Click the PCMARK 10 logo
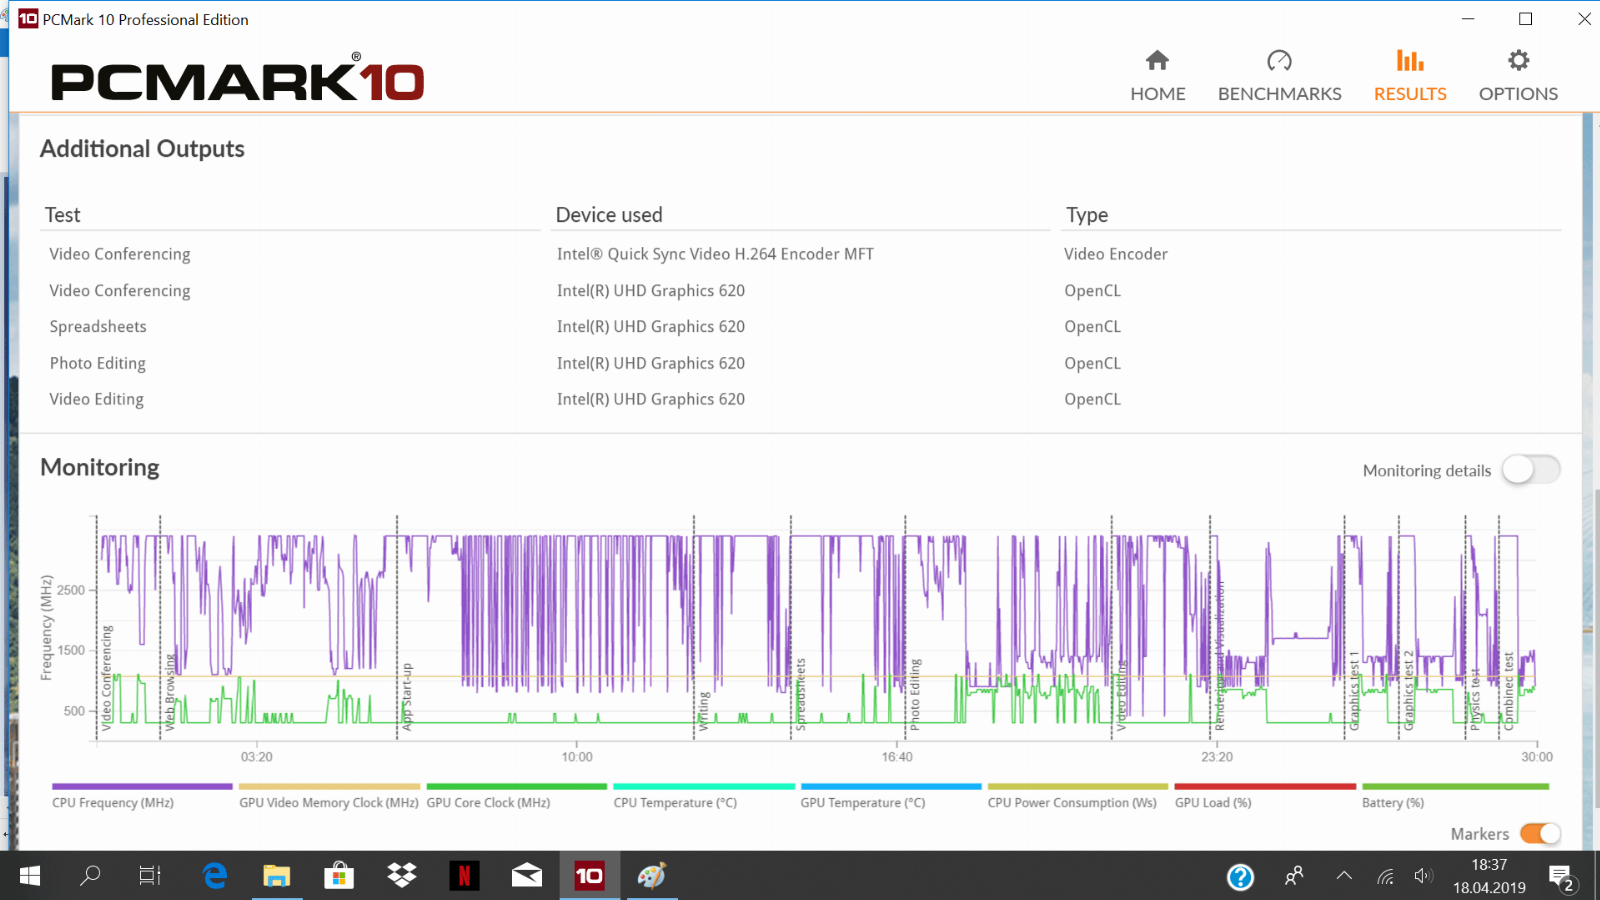This screenshot has width=1600, height=900. [237, 78]
